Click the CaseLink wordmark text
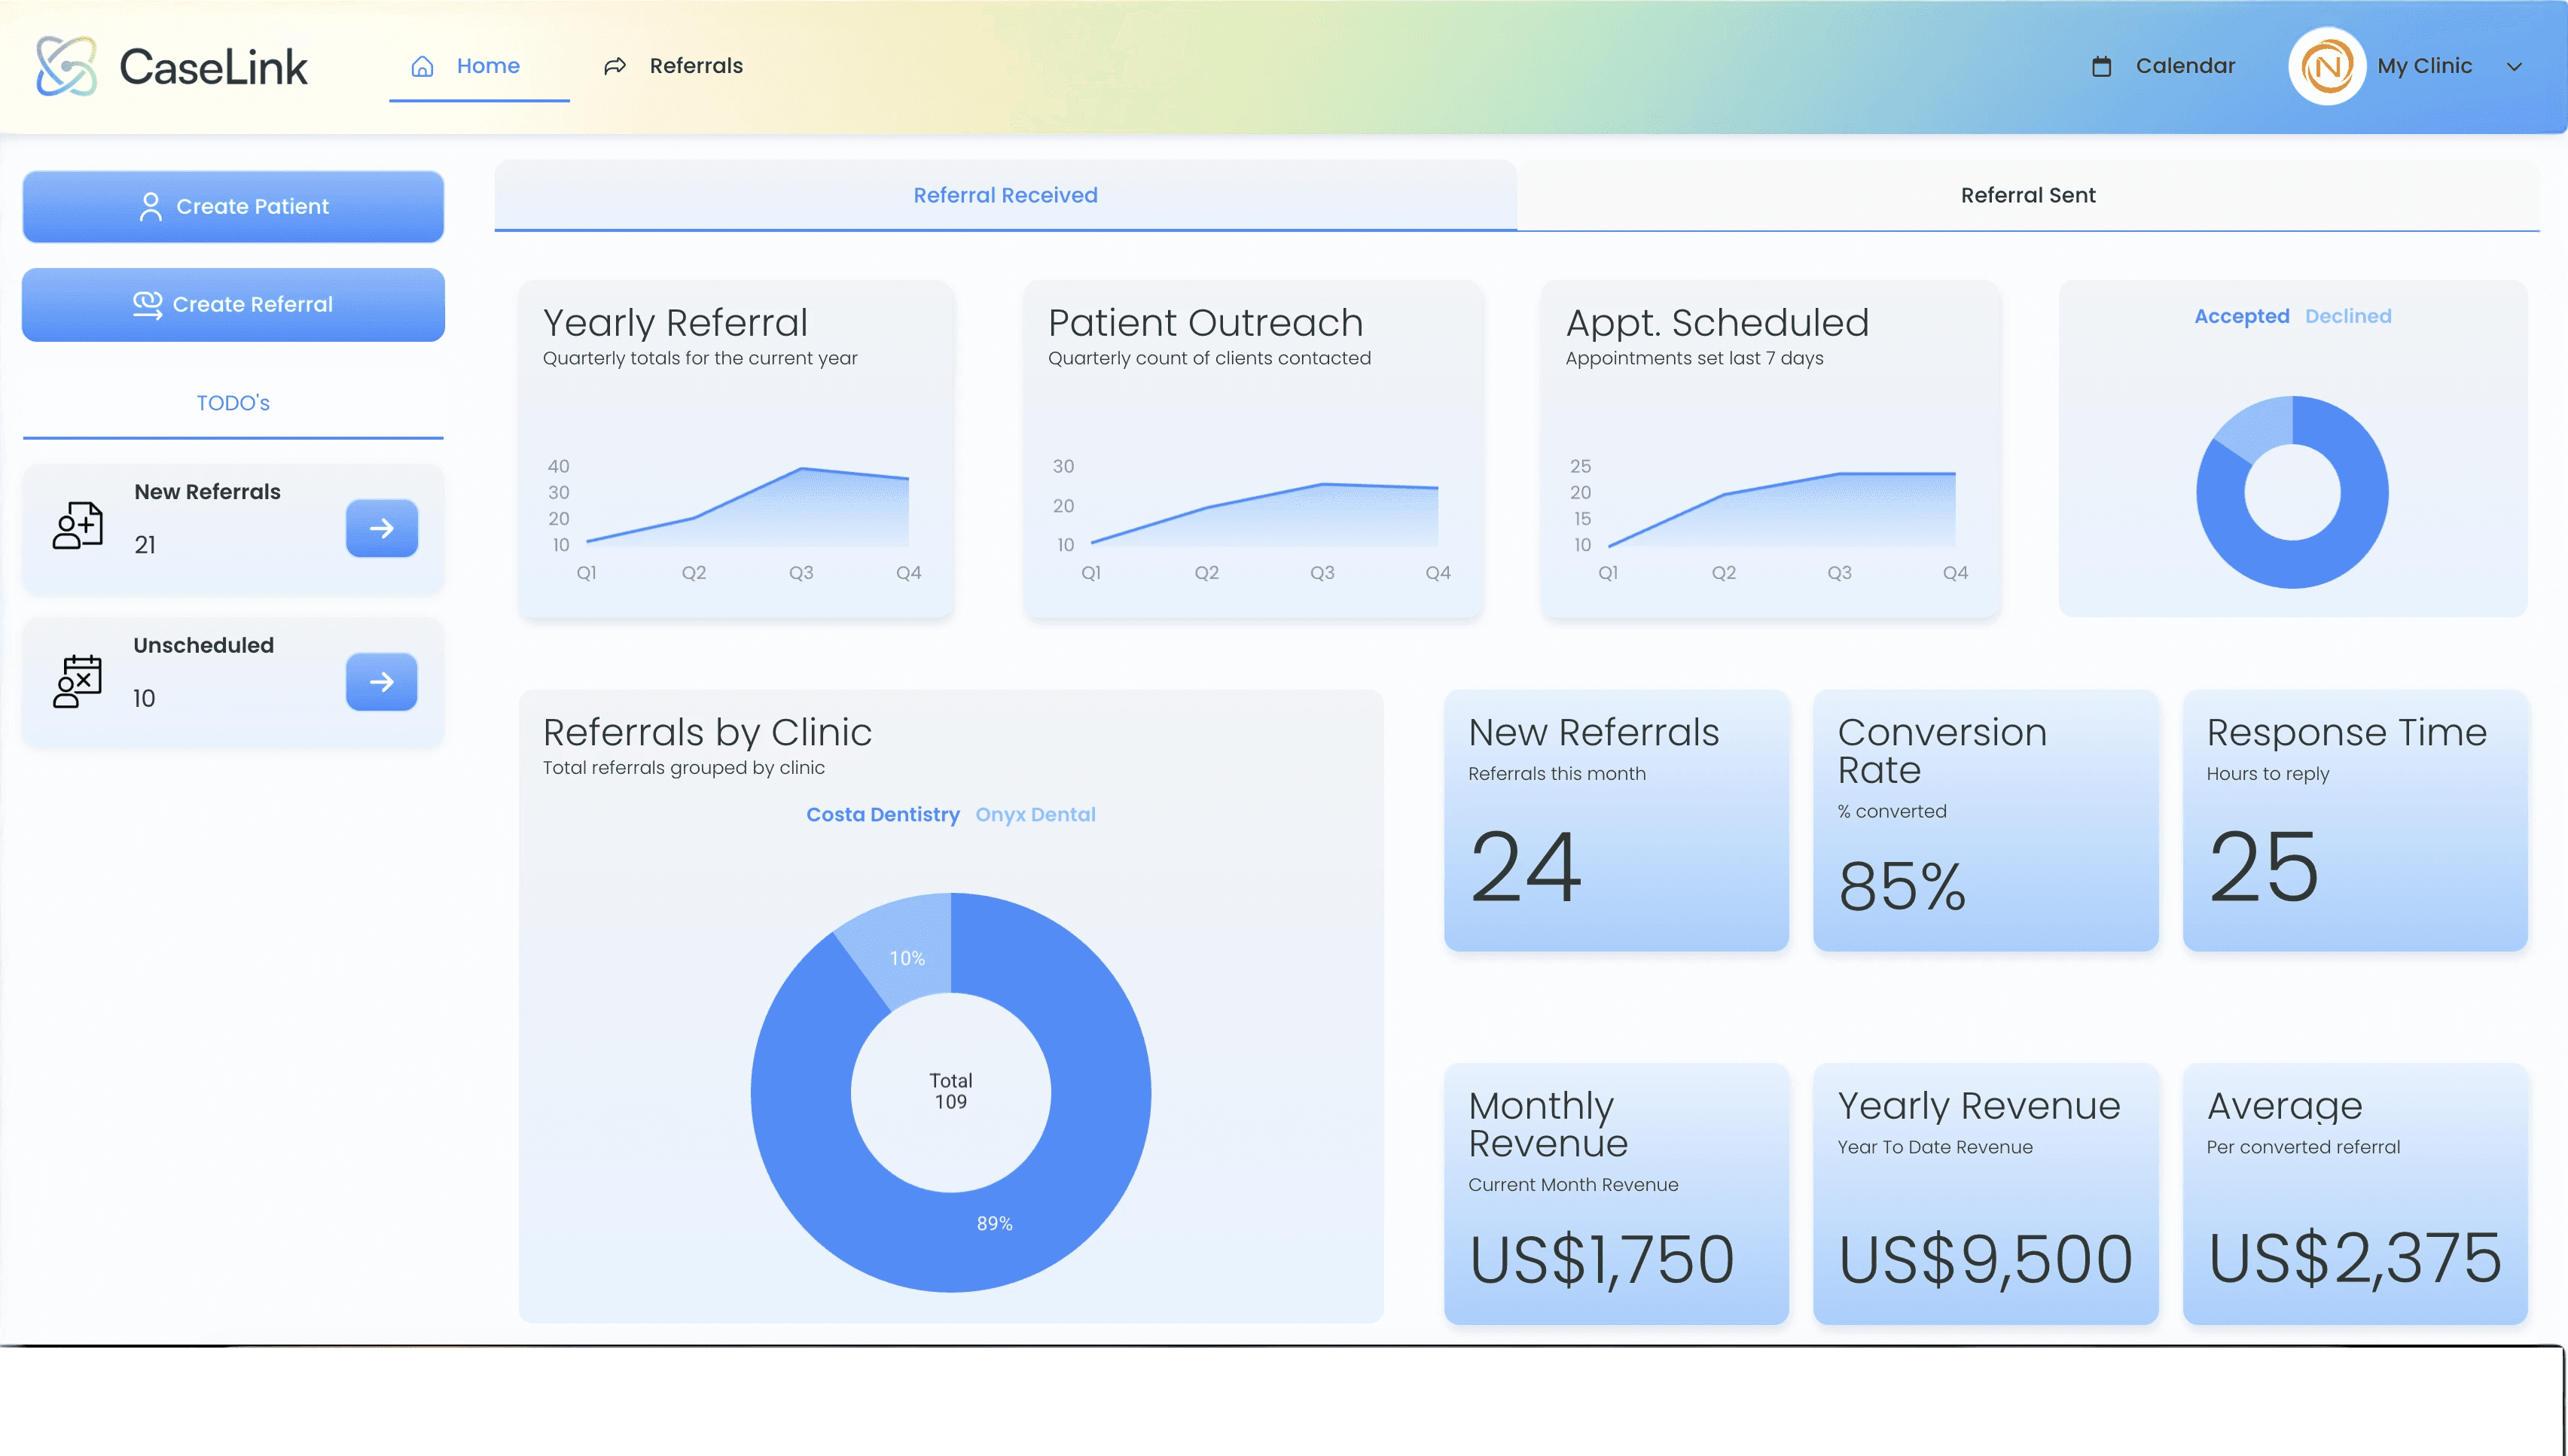The width and height of the screenshot is (2568, 1456). point(213,67)
